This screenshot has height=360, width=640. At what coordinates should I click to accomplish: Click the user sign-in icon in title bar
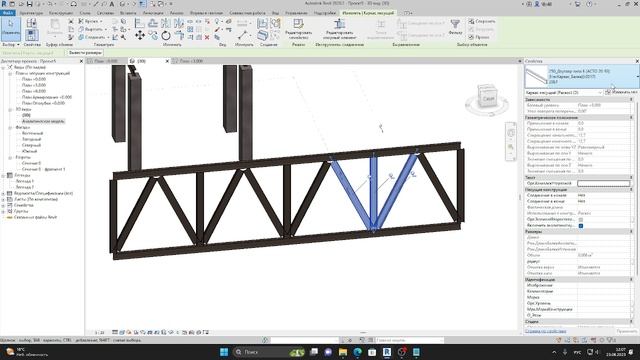[x=538, y=4]
